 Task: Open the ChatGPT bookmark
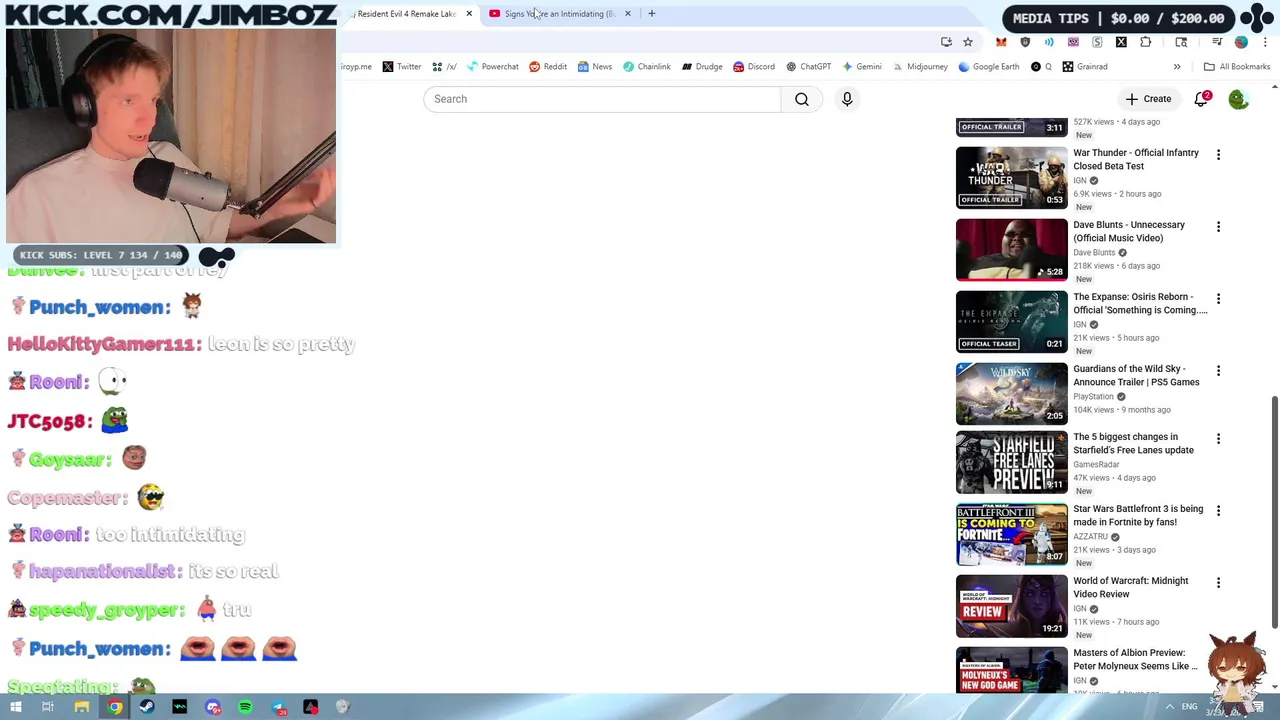pyautogui.click(x=808, y=67)
